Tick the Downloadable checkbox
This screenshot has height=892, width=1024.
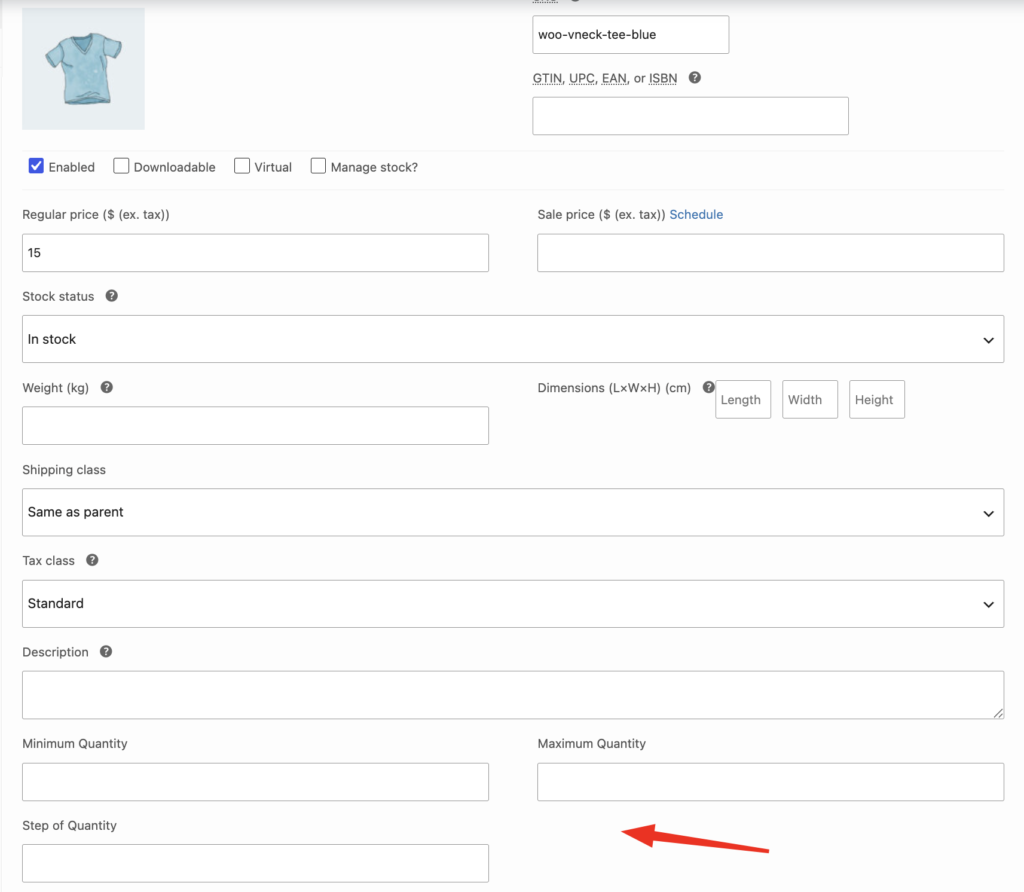[x=121, y=166]
